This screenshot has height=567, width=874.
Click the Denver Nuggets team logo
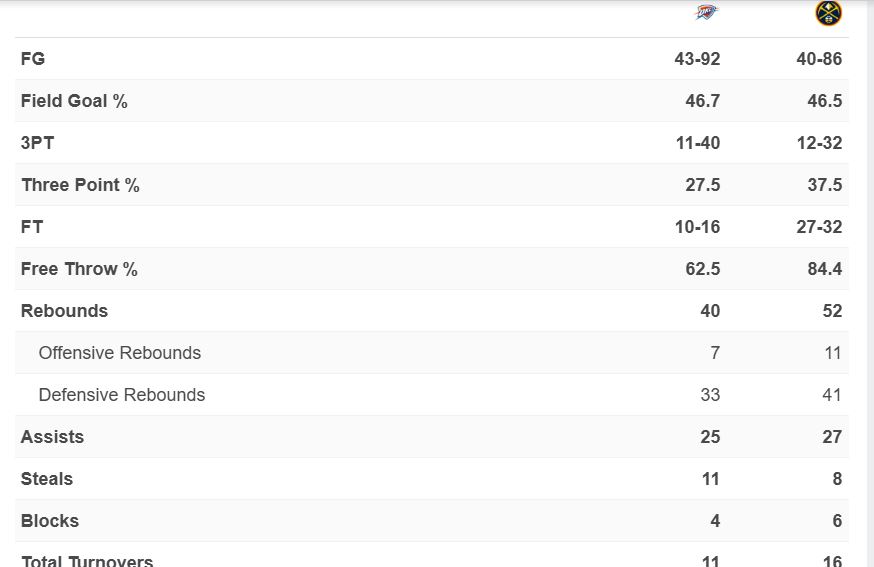828,13
